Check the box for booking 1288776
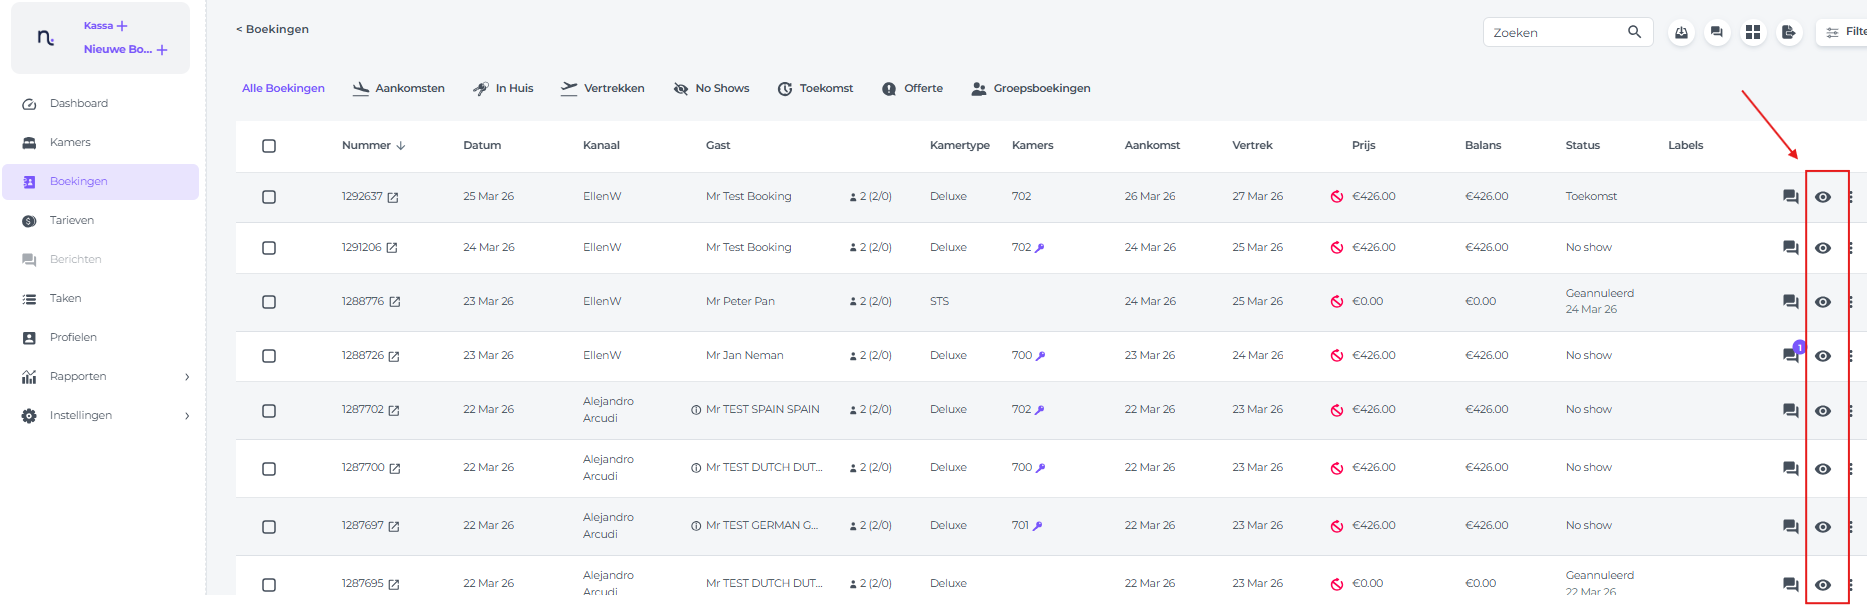 (269, 302)
